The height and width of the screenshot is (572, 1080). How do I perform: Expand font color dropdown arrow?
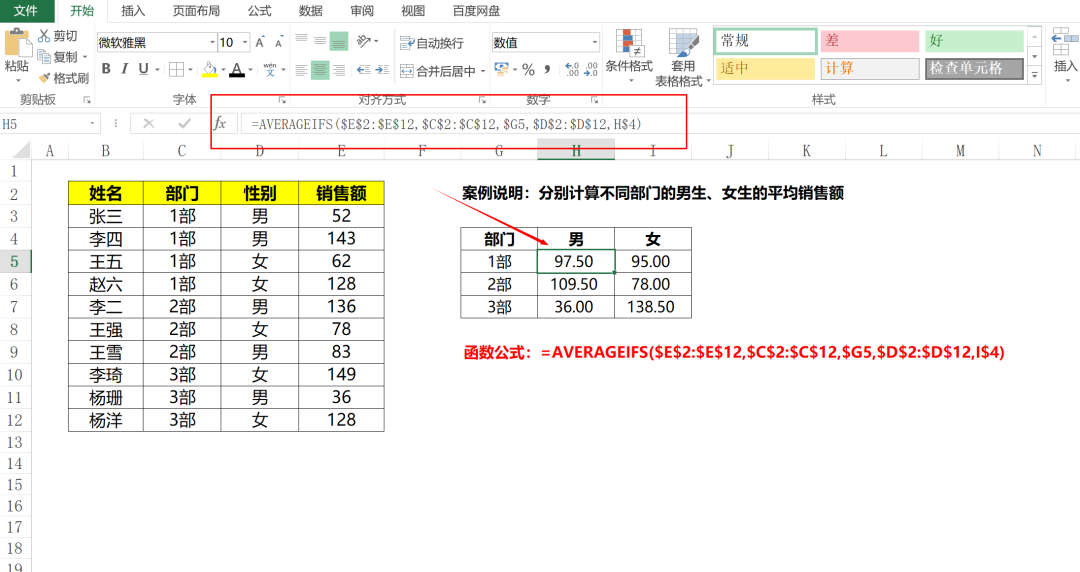250,70
